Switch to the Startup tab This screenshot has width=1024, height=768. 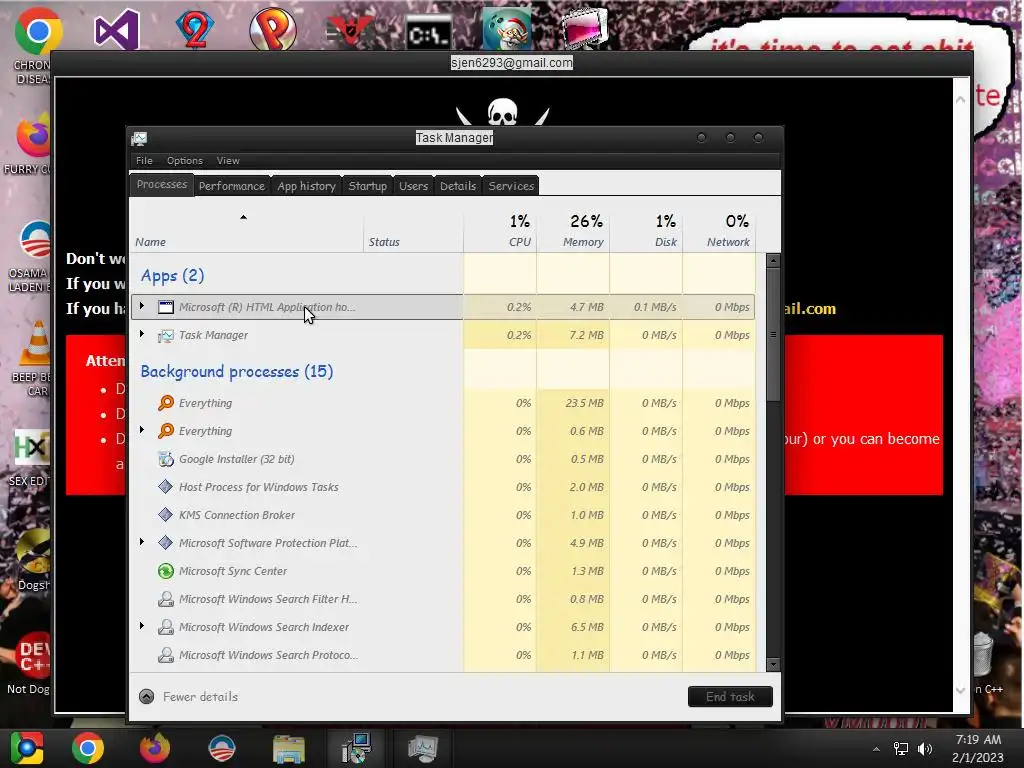(x=368, y=186)
